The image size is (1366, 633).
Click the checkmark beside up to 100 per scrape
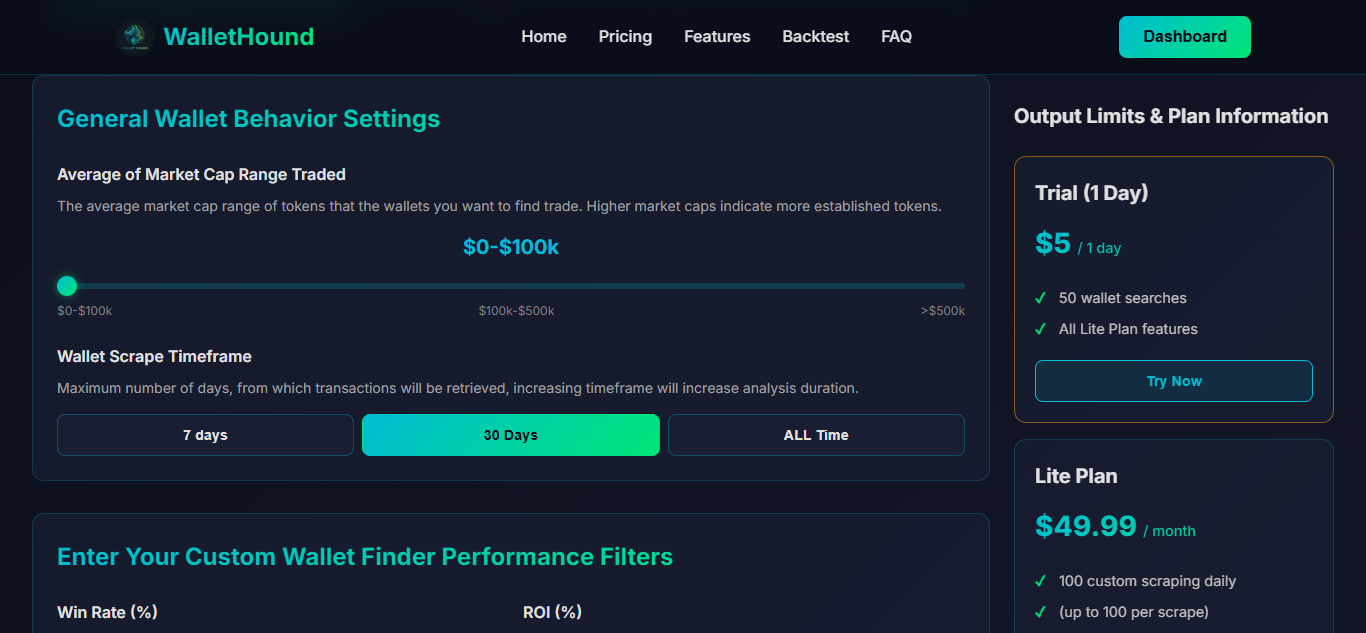tap(1041, 611)
